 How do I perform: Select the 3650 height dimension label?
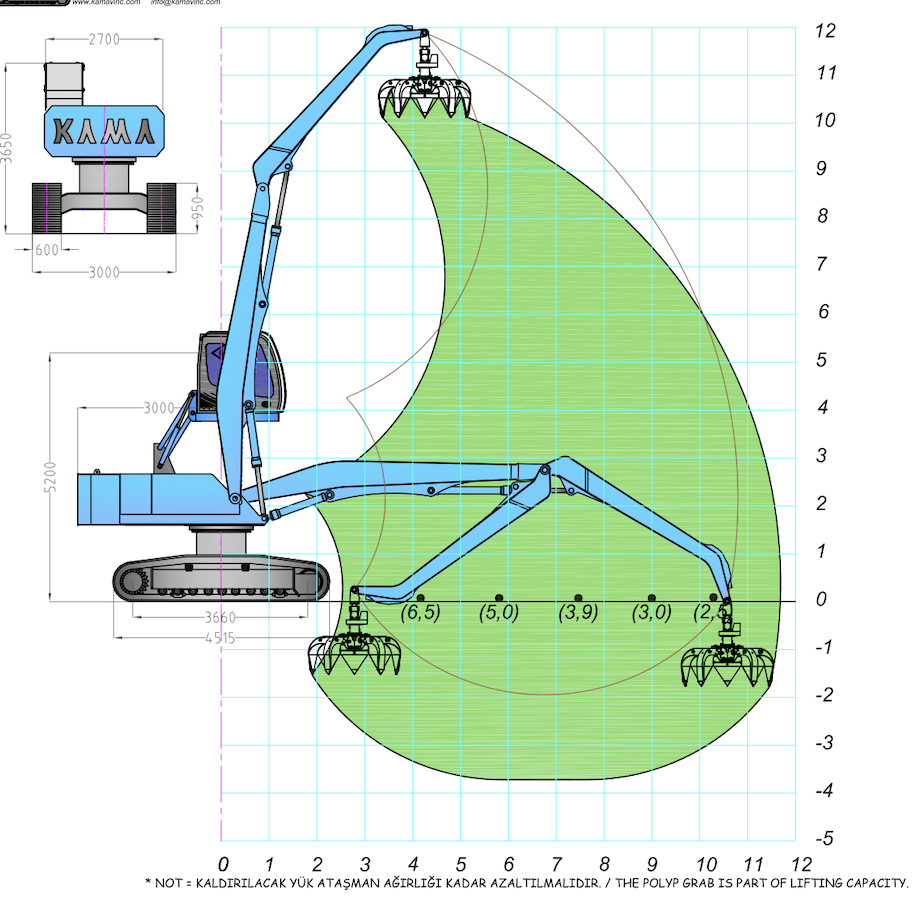(6, 148)
